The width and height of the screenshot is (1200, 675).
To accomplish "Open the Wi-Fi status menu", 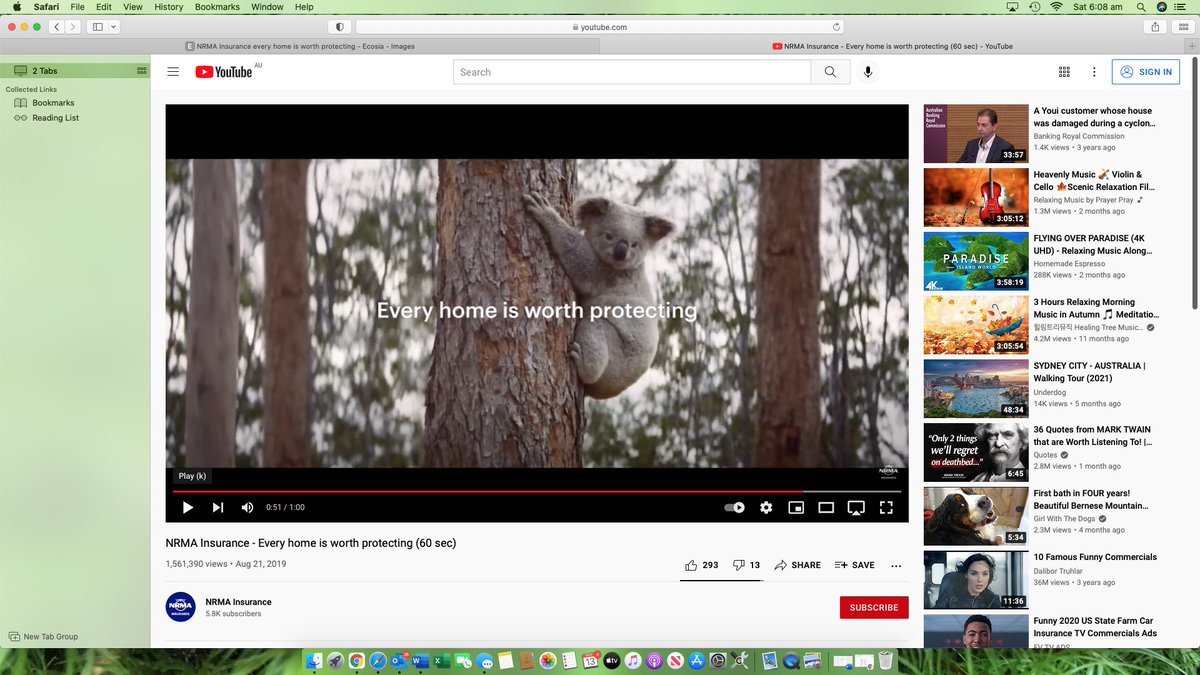I will click(x=1056, y=7).
